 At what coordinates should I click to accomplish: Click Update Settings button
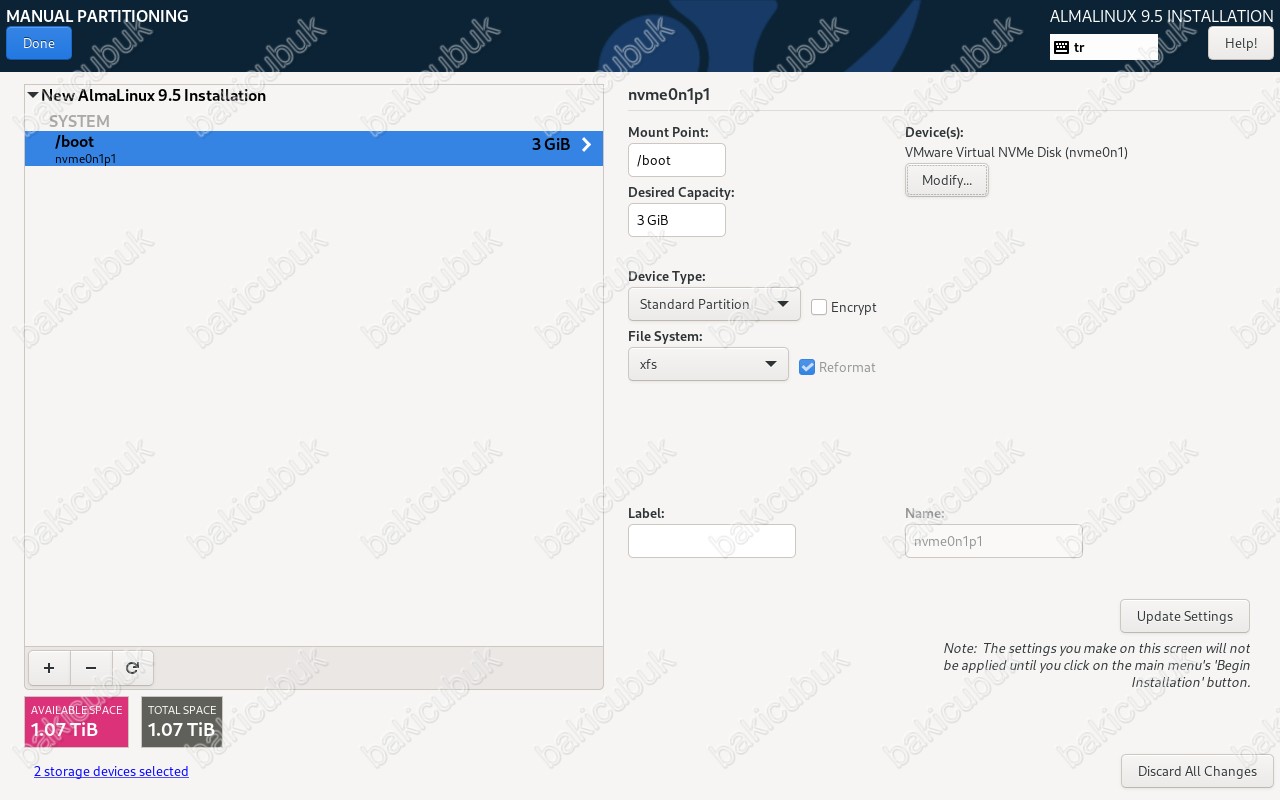point(1185,616)
